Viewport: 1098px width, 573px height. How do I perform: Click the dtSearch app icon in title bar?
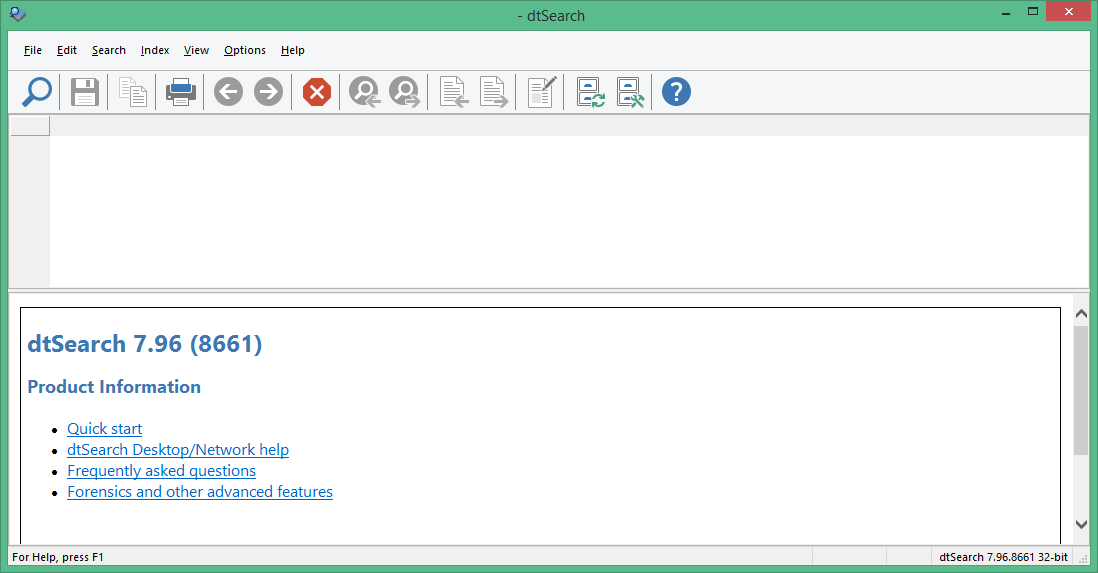pos(18,14)
